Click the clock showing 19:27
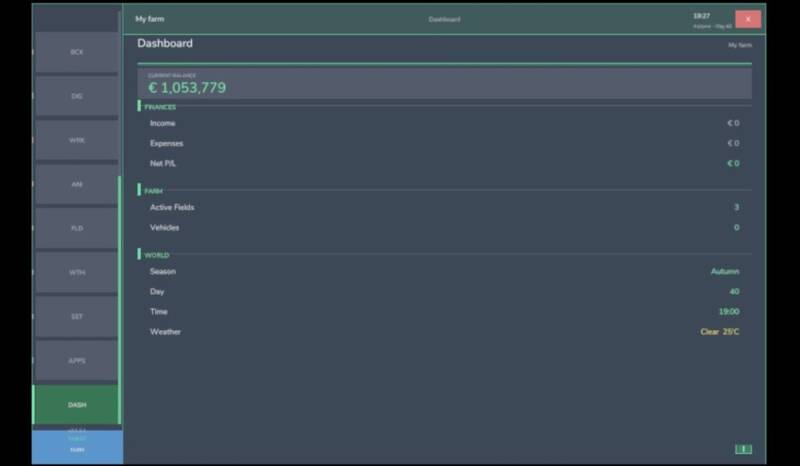This screenshot has width=800, height=466. point(702,15)
